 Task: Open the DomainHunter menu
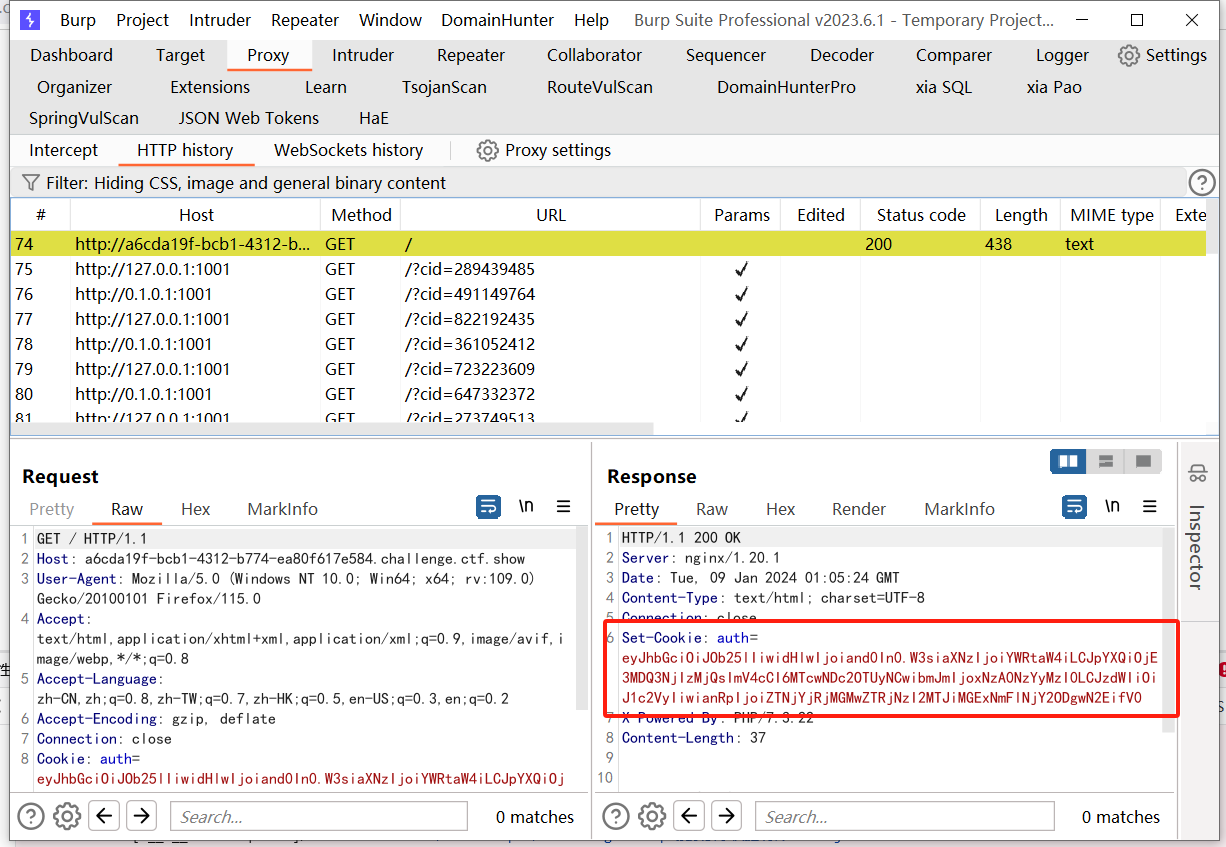(498, 20)
